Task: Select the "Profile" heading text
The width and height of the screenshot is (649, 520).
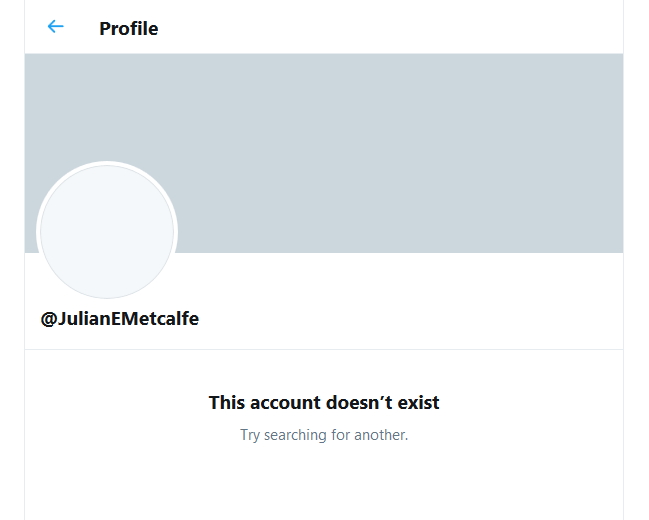Action: tap(128, 29)
